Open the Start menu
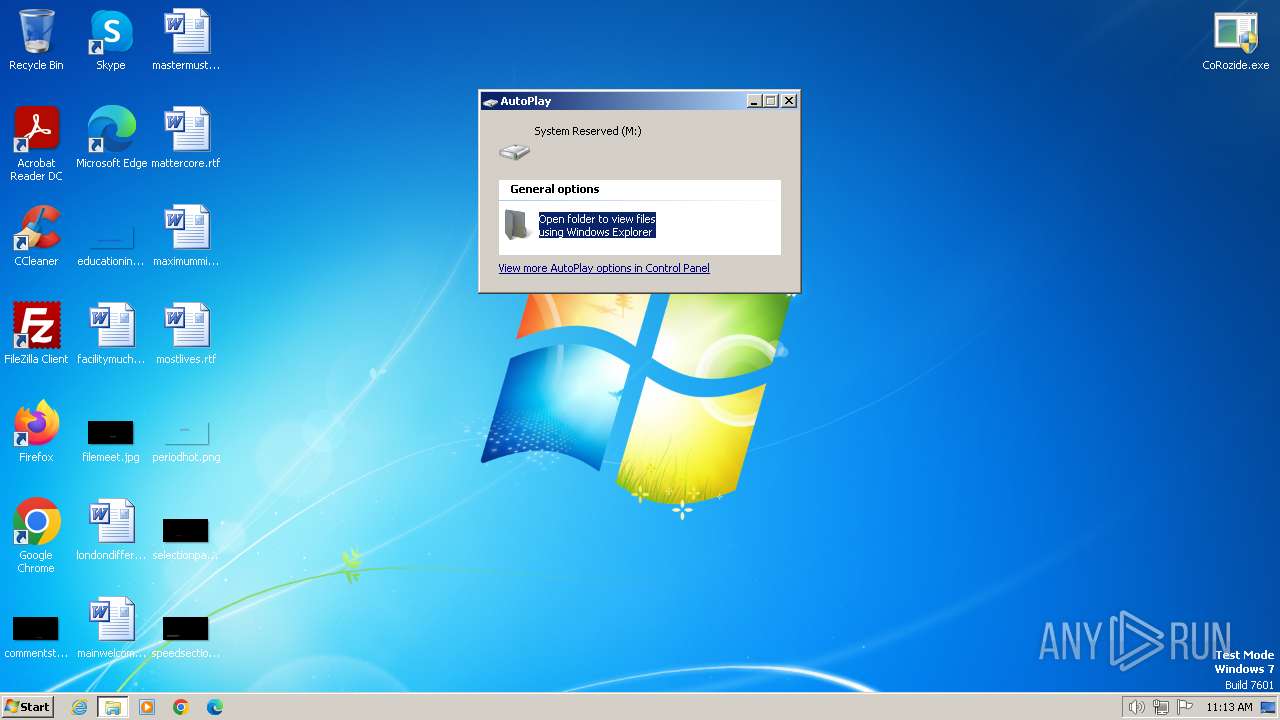The width and height of the screenshot is (1280, 720). tap(27, 707)
